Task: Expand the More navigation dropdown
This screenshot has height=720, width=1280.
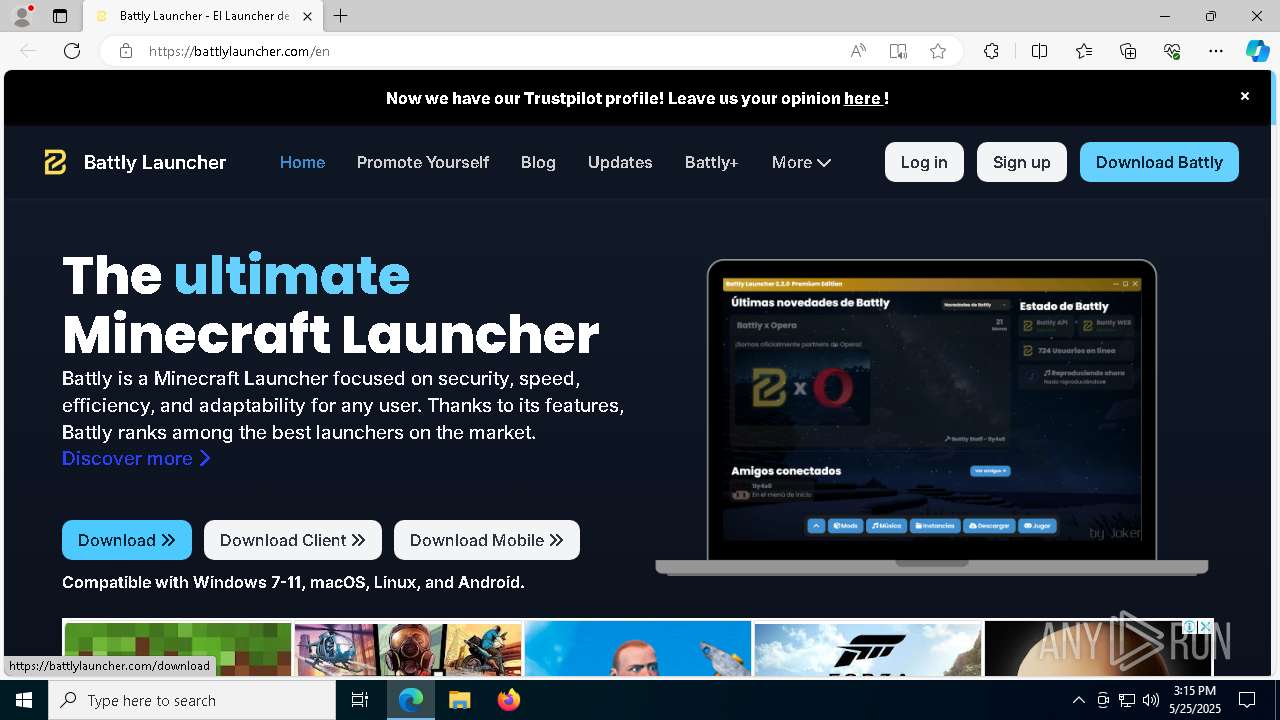Action: point(801,162)
